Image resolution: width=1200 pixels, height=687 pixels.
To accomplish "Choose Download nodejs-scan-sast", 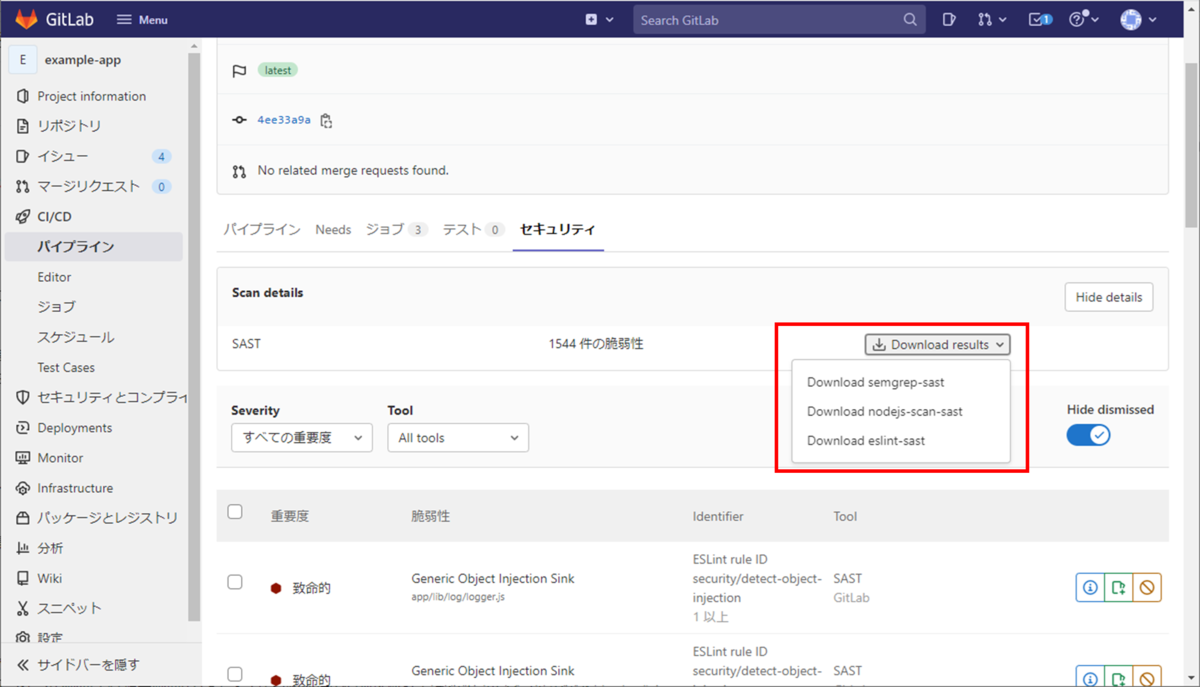I will 885,411.
